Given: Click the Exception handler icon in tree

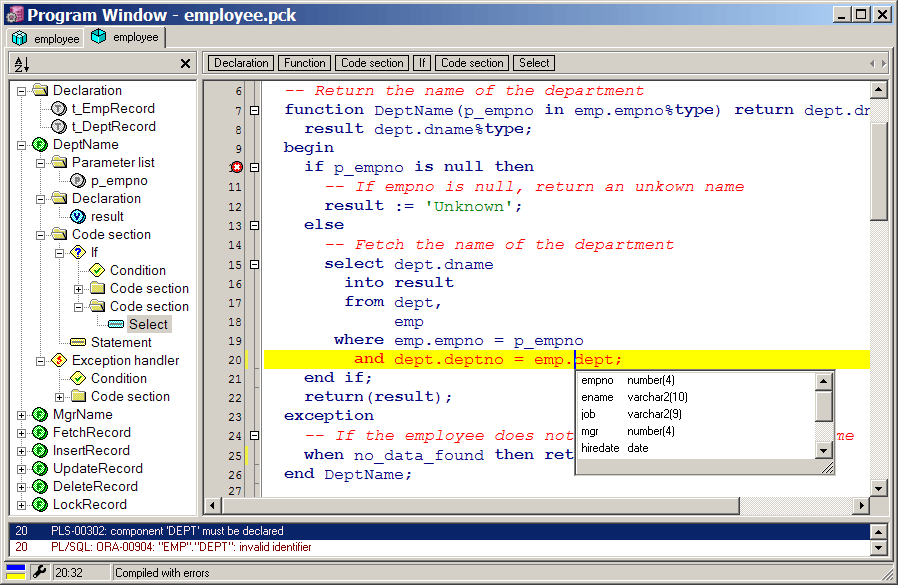Looking at the screenshot, I should 59,361.
